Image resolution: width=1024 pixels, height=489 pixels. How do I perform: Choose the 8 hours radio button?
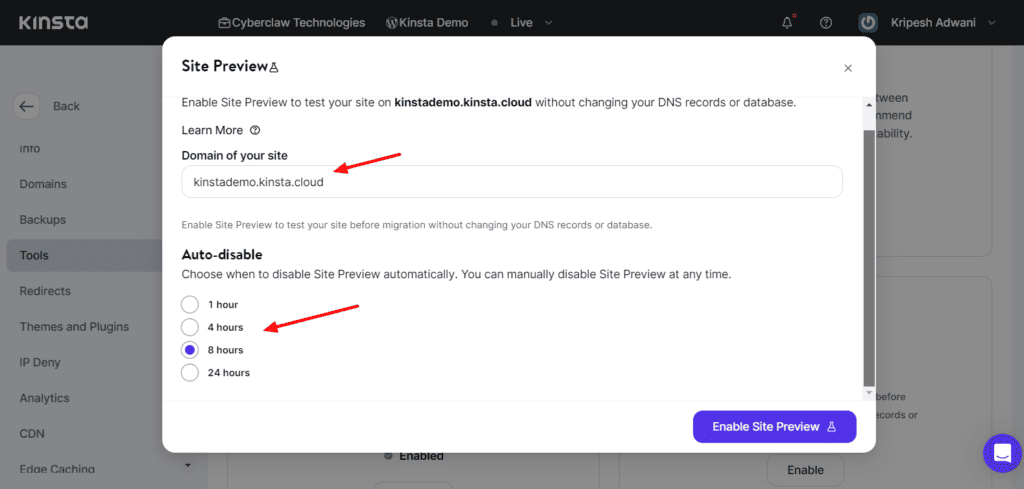(190, 350)
